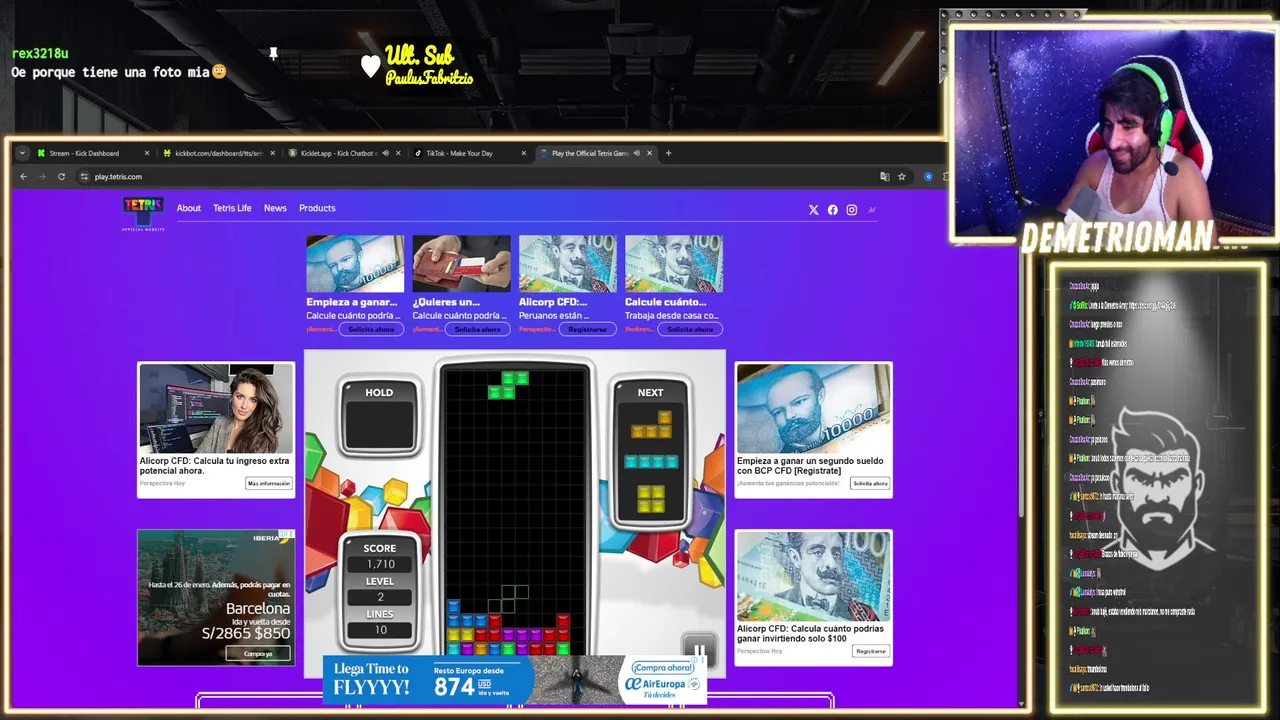Click the Barcelona text in Iberia ad
Screen dimensions: 1280x720
click(x=258, y=609)
